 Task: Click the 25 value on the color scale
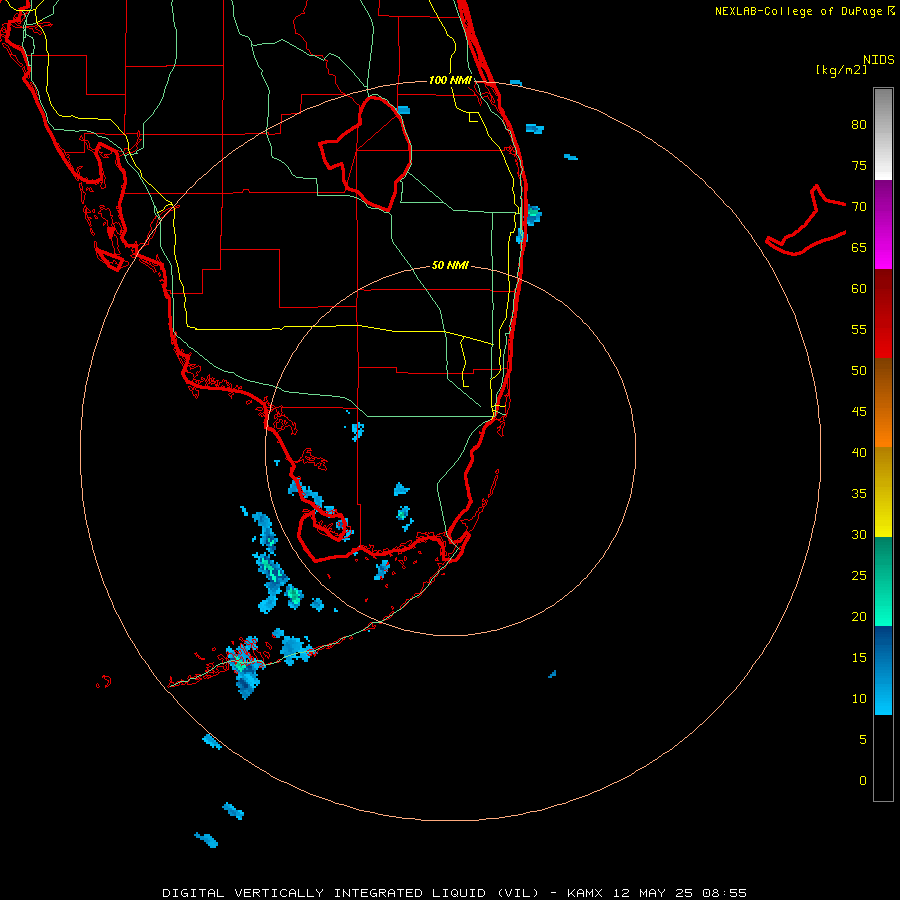click(859, 575)
